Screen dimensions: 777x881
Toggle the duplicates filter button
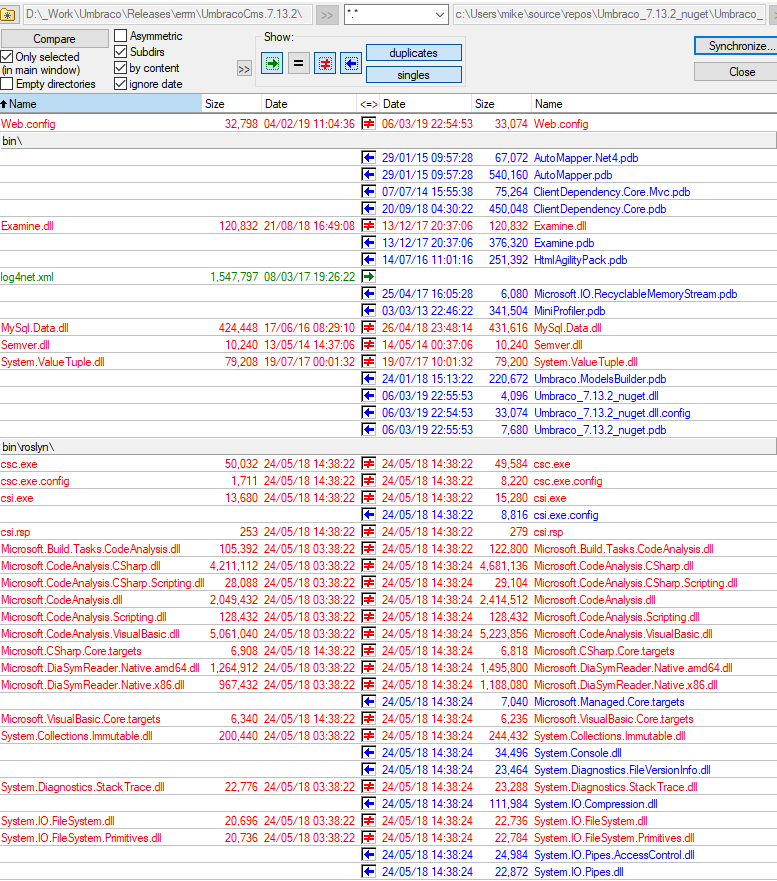click(414, 53)
